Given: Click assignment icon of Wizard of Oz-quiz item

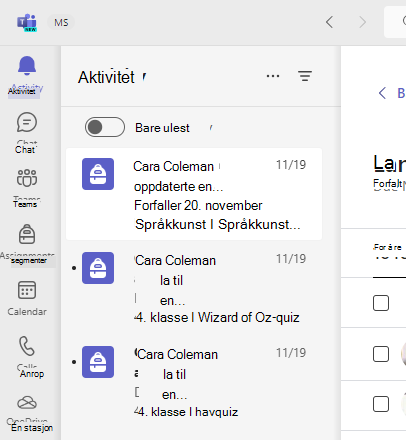Looking at the screenshot, I should (x=98, y=268).
